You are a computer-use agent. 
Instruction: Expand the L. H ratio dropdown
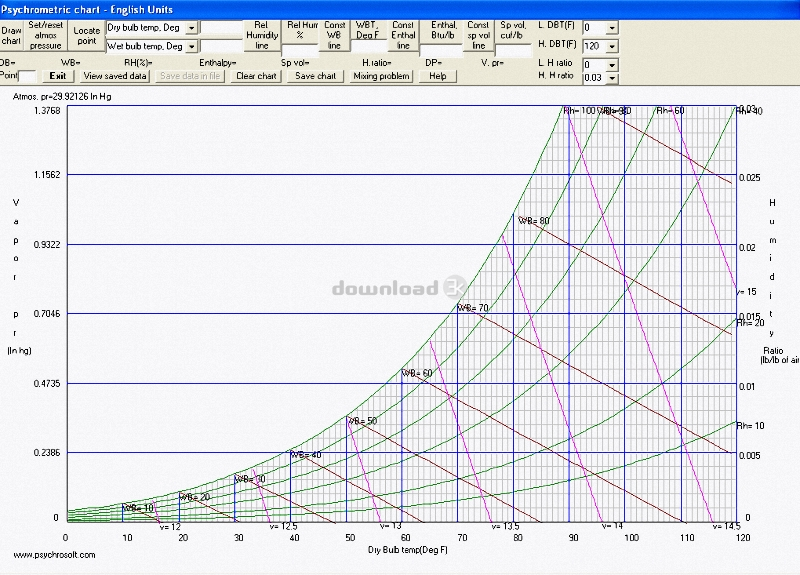[612, 64]
